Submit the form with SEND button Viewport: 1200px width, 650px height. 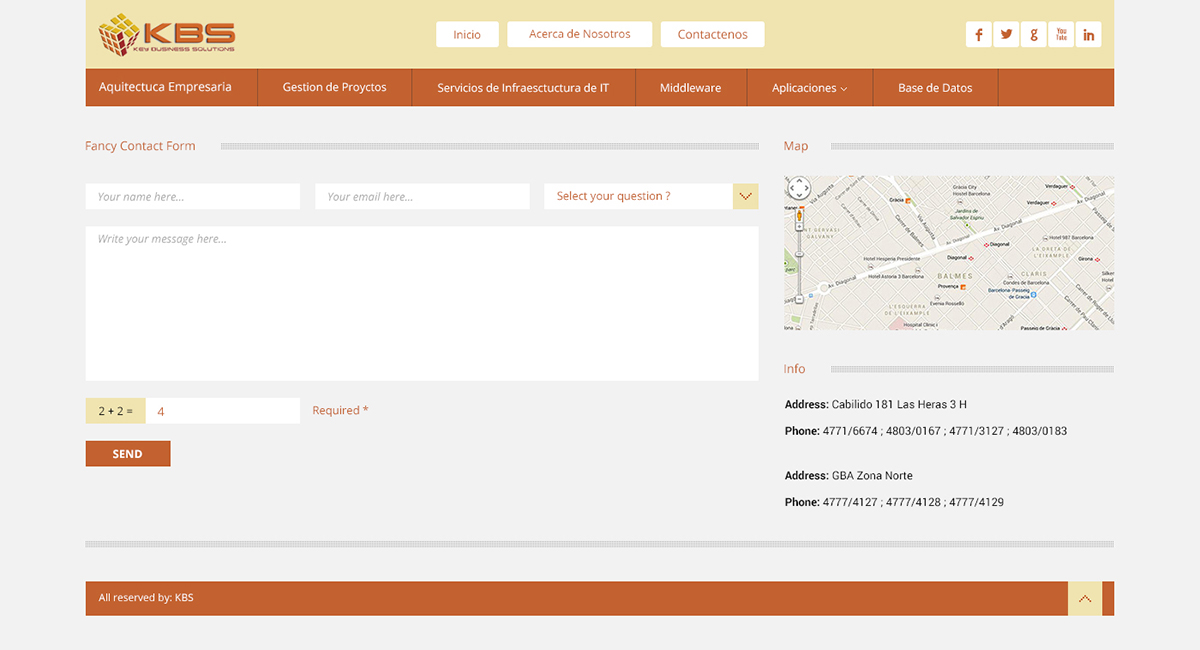(128, 454)
